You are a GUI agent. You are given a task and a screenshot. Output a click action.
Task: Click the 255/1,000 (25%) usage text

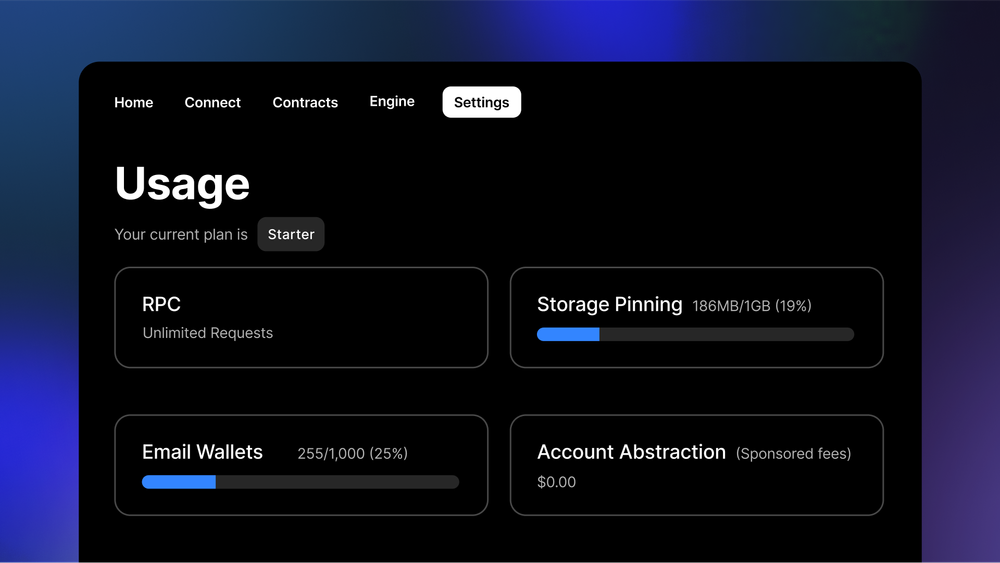pos(352,454)
